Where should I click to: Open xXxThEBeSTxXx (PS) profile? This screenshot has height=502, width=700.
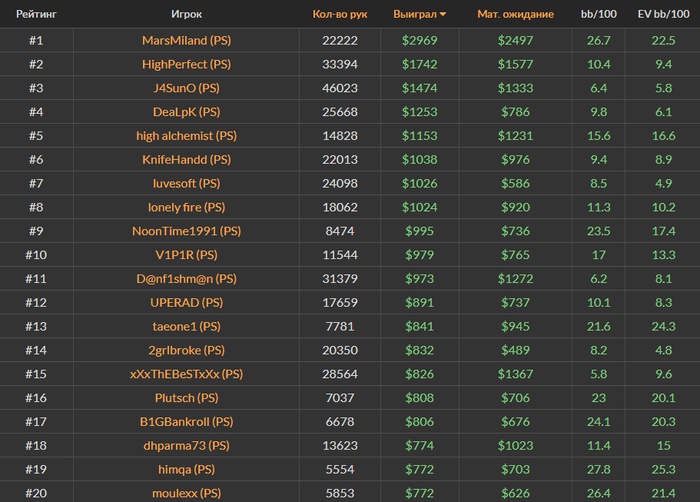coord(186,374)
